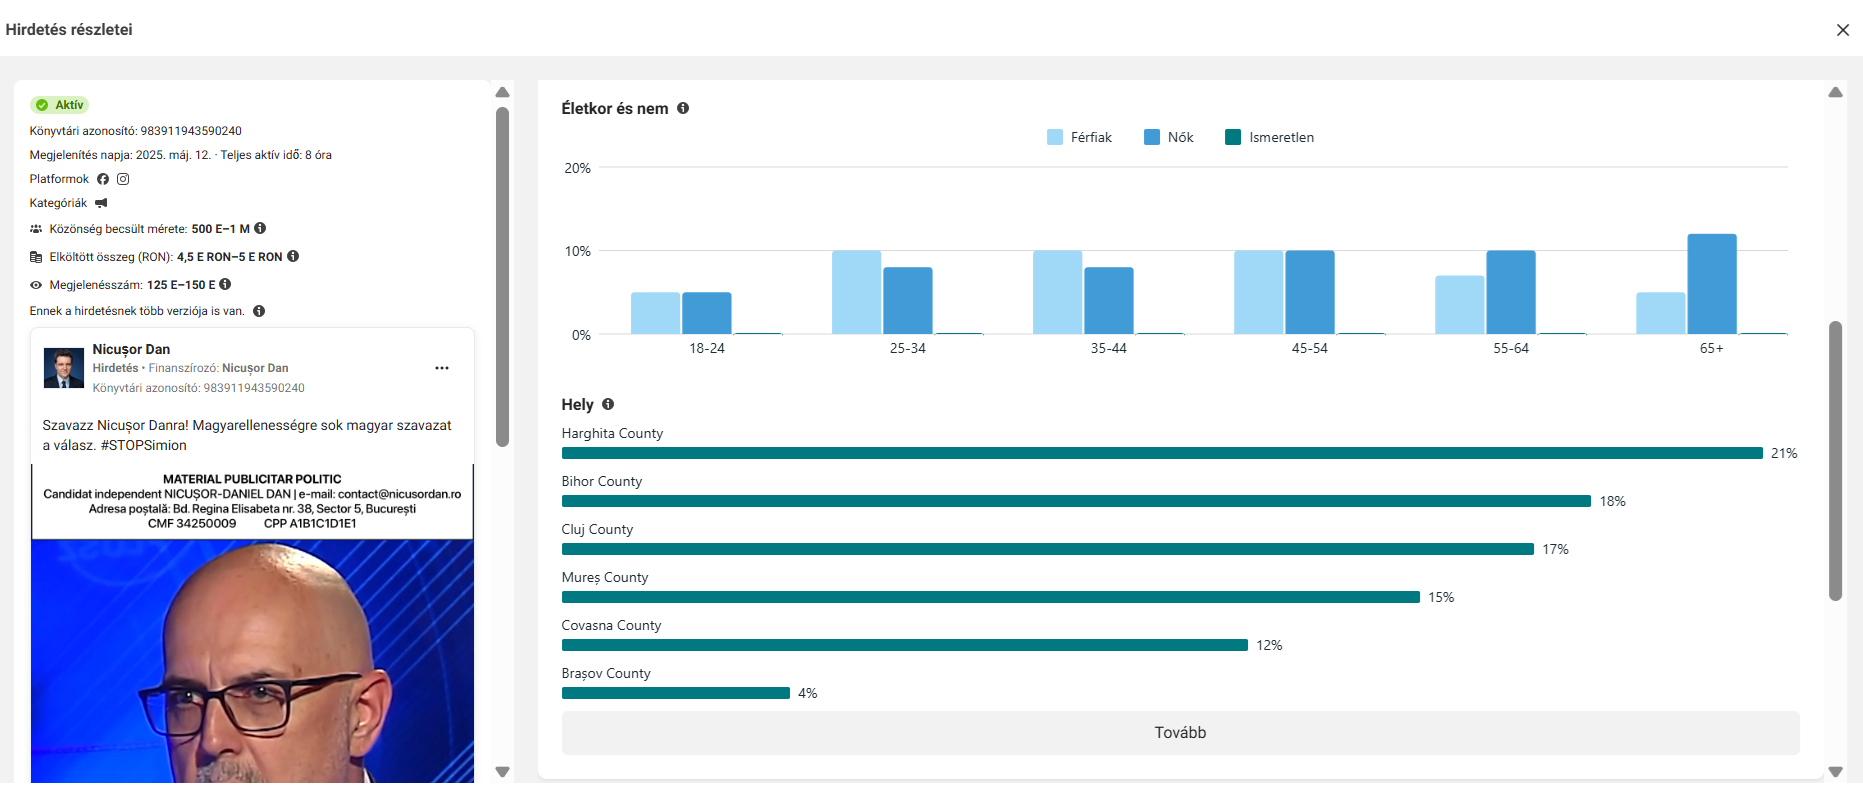Click the 45-54 age axis label
Image resolution: width=1863 pixels, height=795 pixels.
pos(1310,348)
